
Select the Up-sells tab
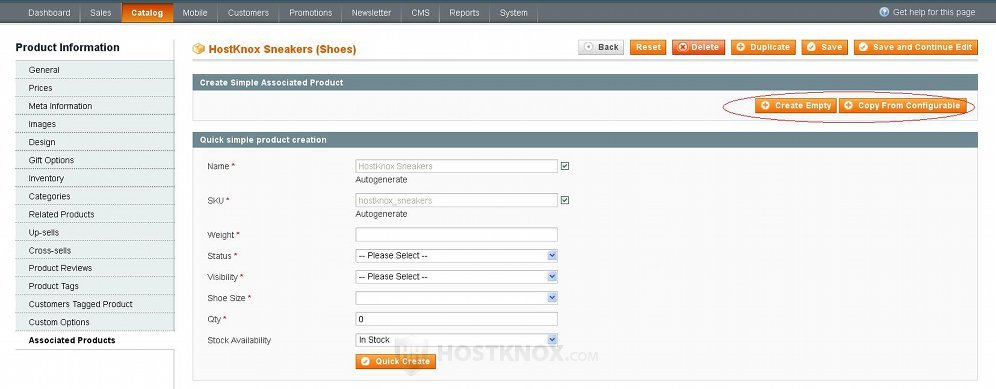coord(95,233)
